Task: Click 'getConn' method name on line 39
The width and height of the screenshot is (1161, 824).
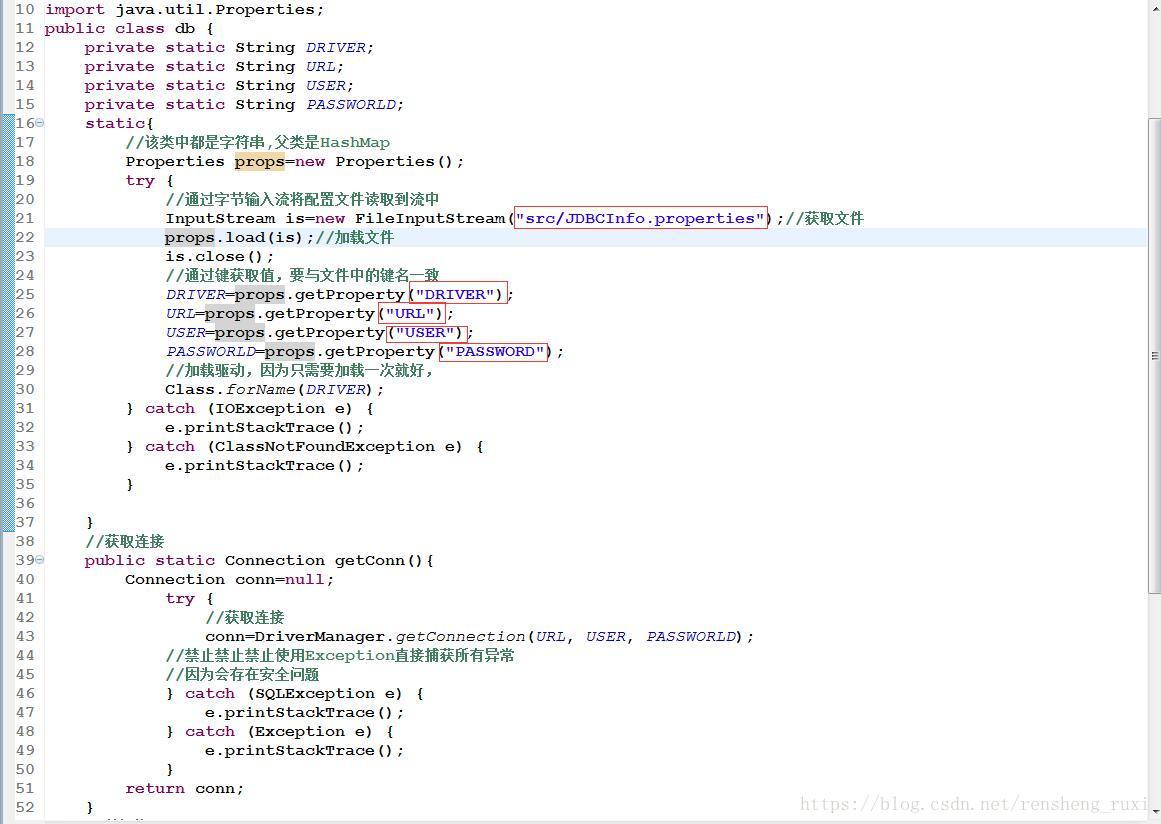Action: [x=369, y=560]
